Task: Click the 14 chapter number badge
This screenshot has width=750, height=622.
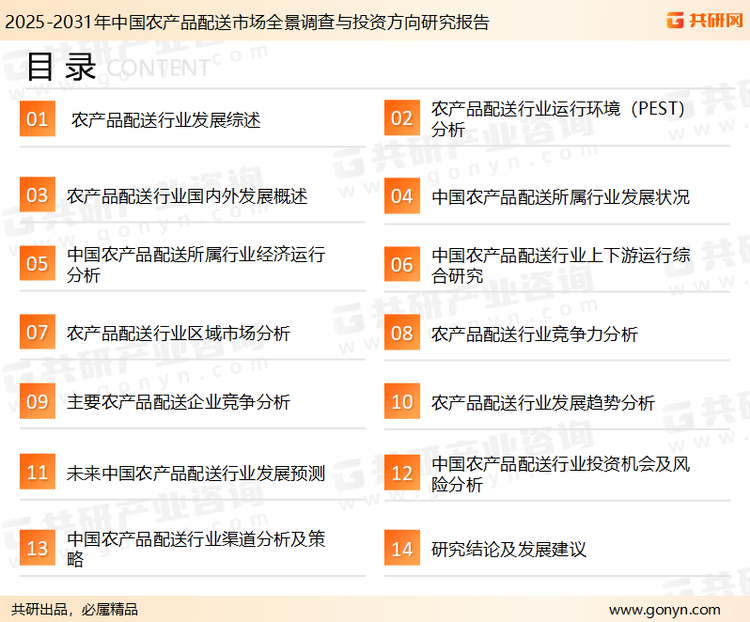Action: (401, 549)
